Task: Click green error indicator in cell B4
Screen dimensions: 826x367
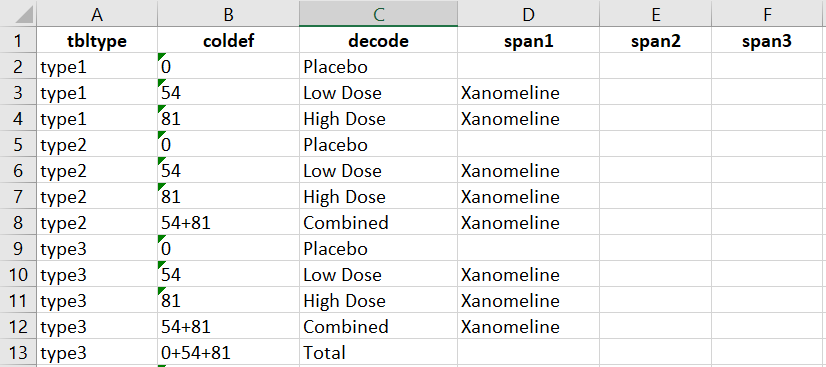Action: coord(162,109)
